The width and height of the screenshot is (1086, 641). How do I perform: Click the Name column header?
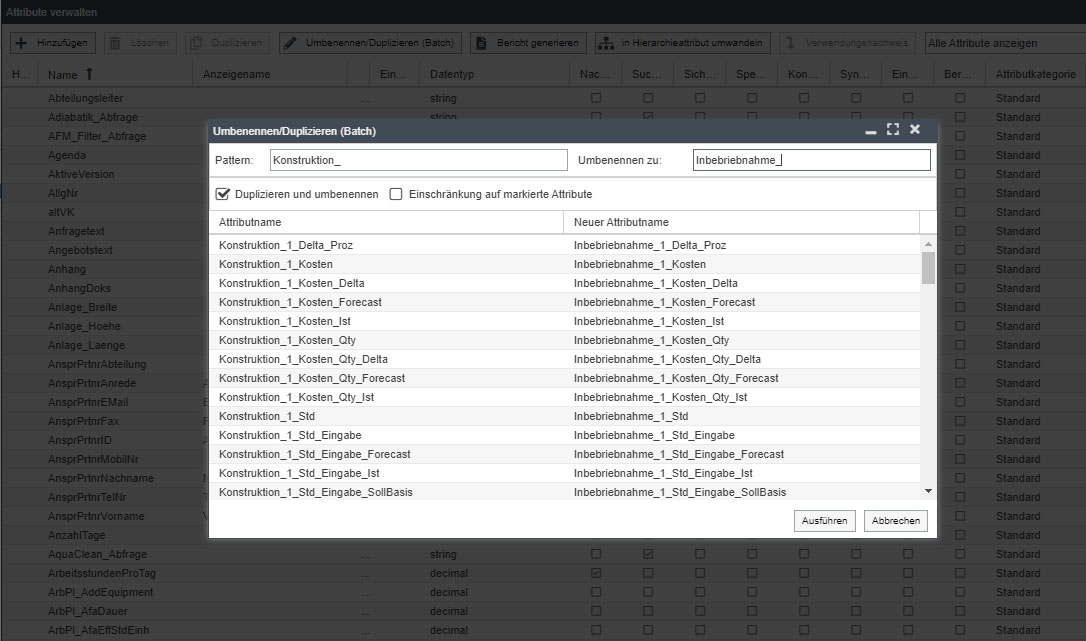114,74
